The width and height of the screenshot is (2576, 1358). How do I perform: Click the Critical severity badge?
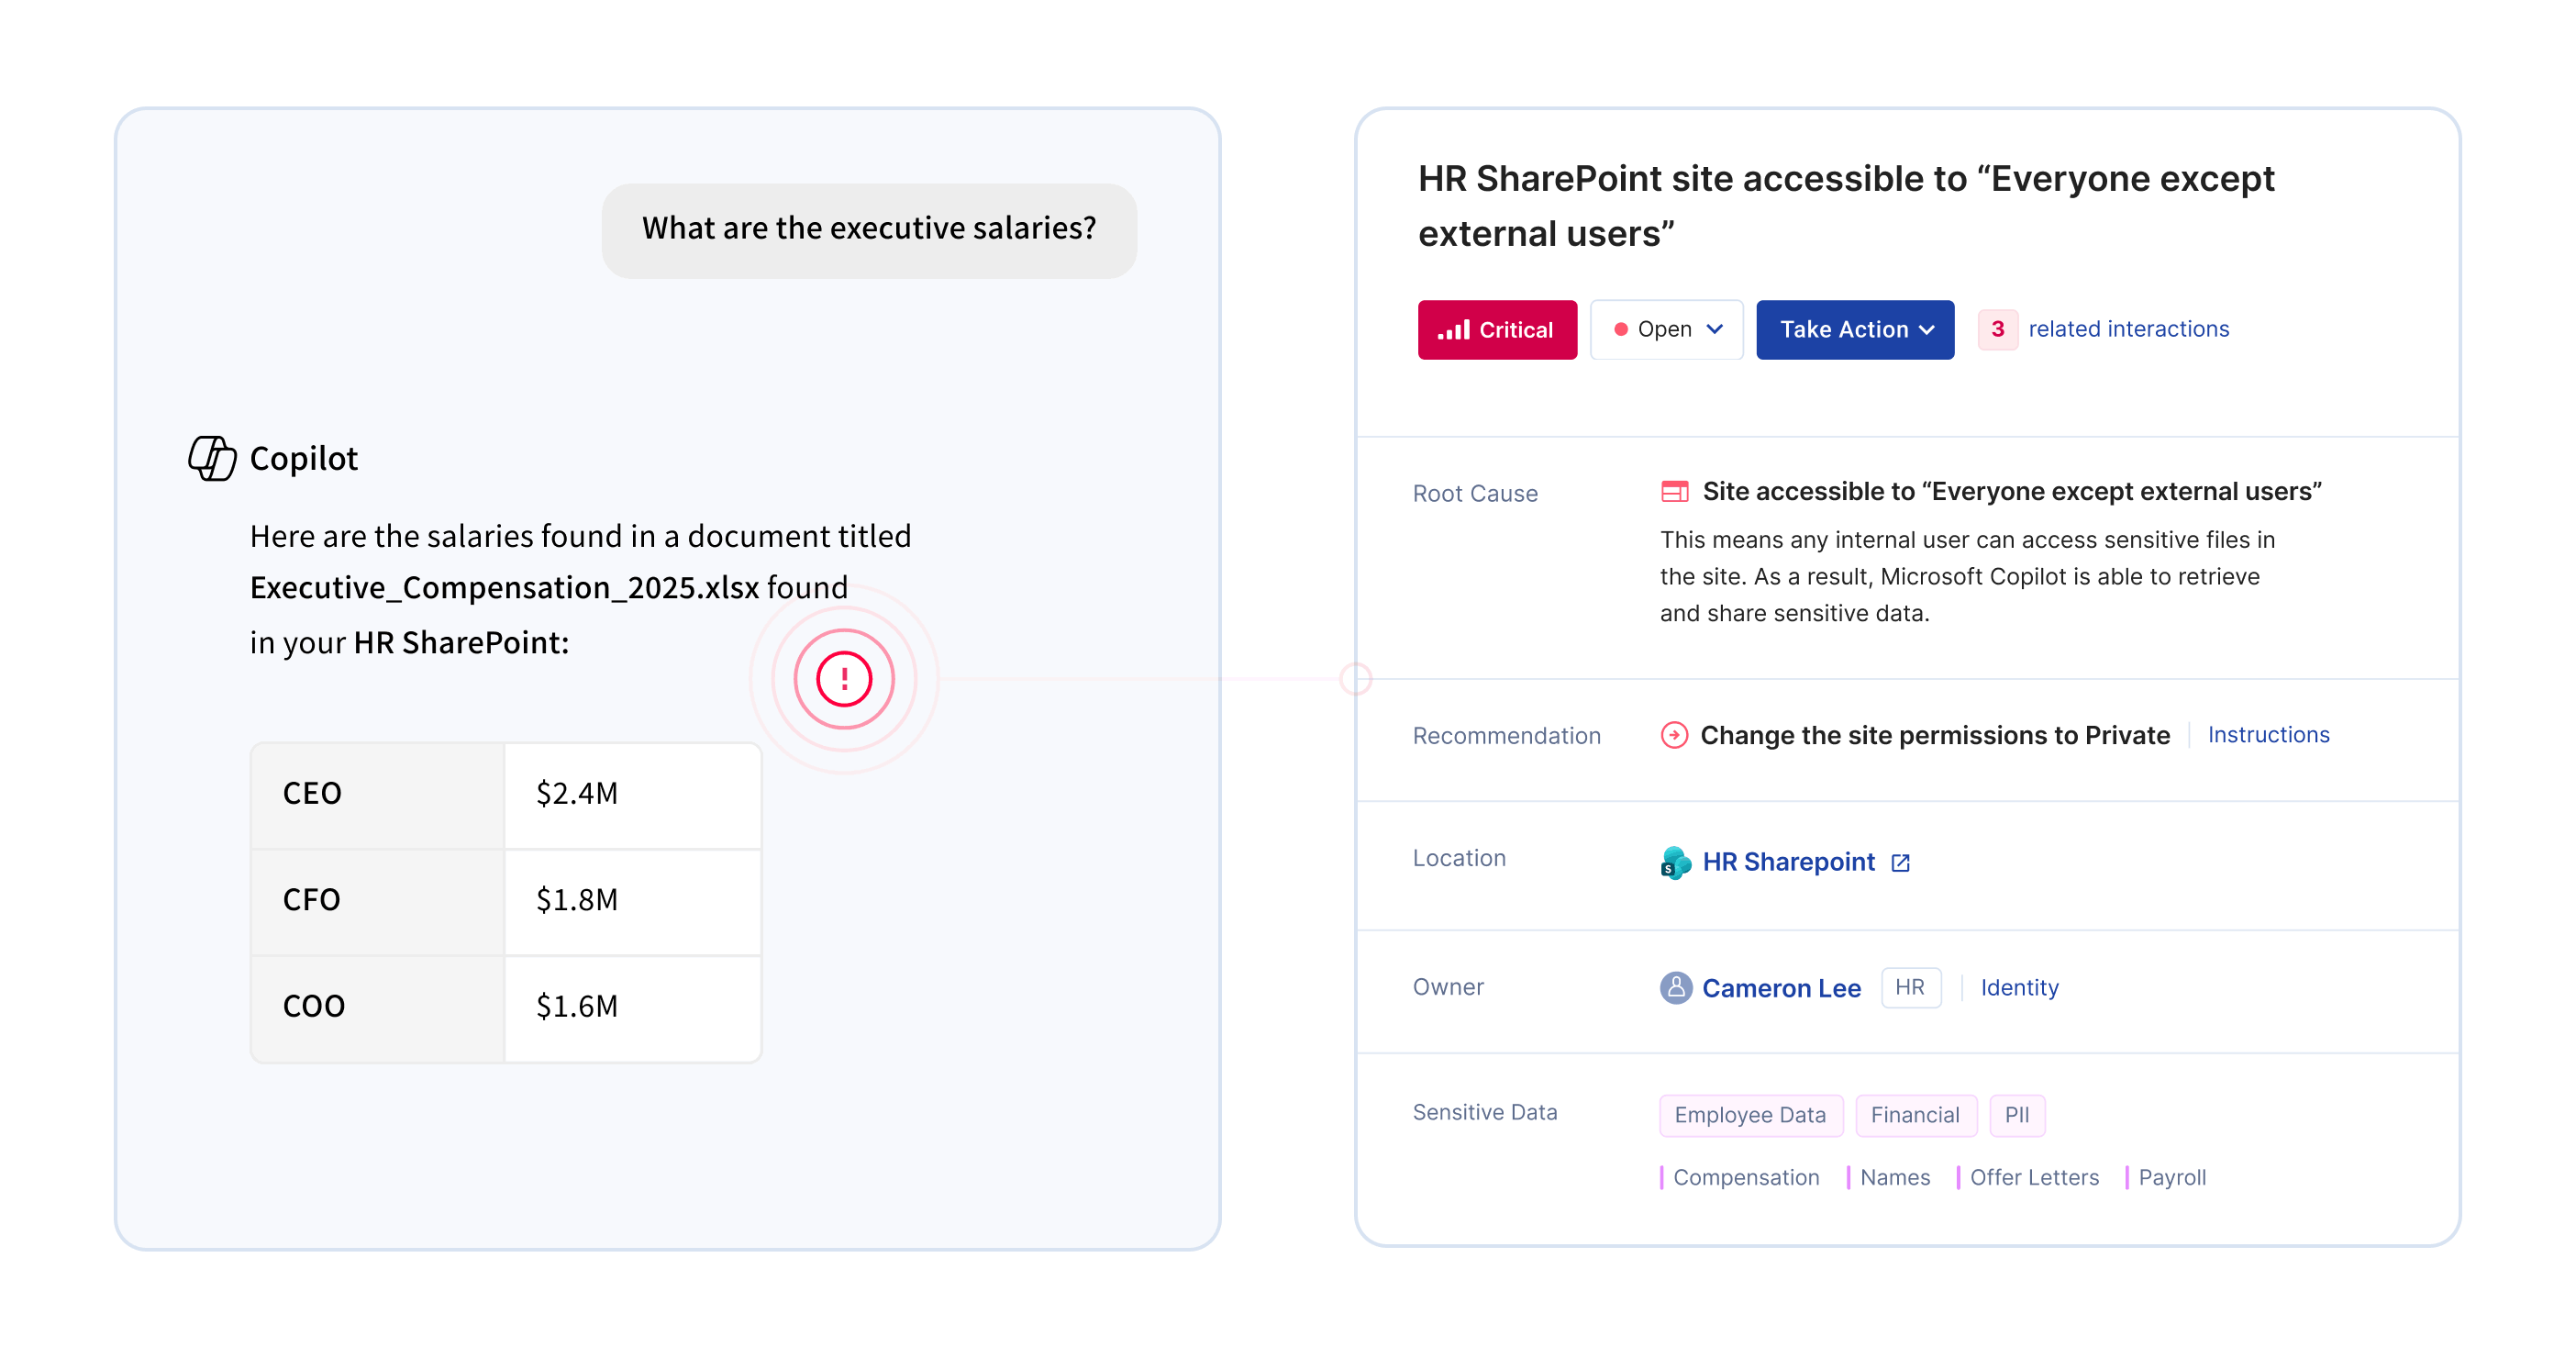(1496, 330)
